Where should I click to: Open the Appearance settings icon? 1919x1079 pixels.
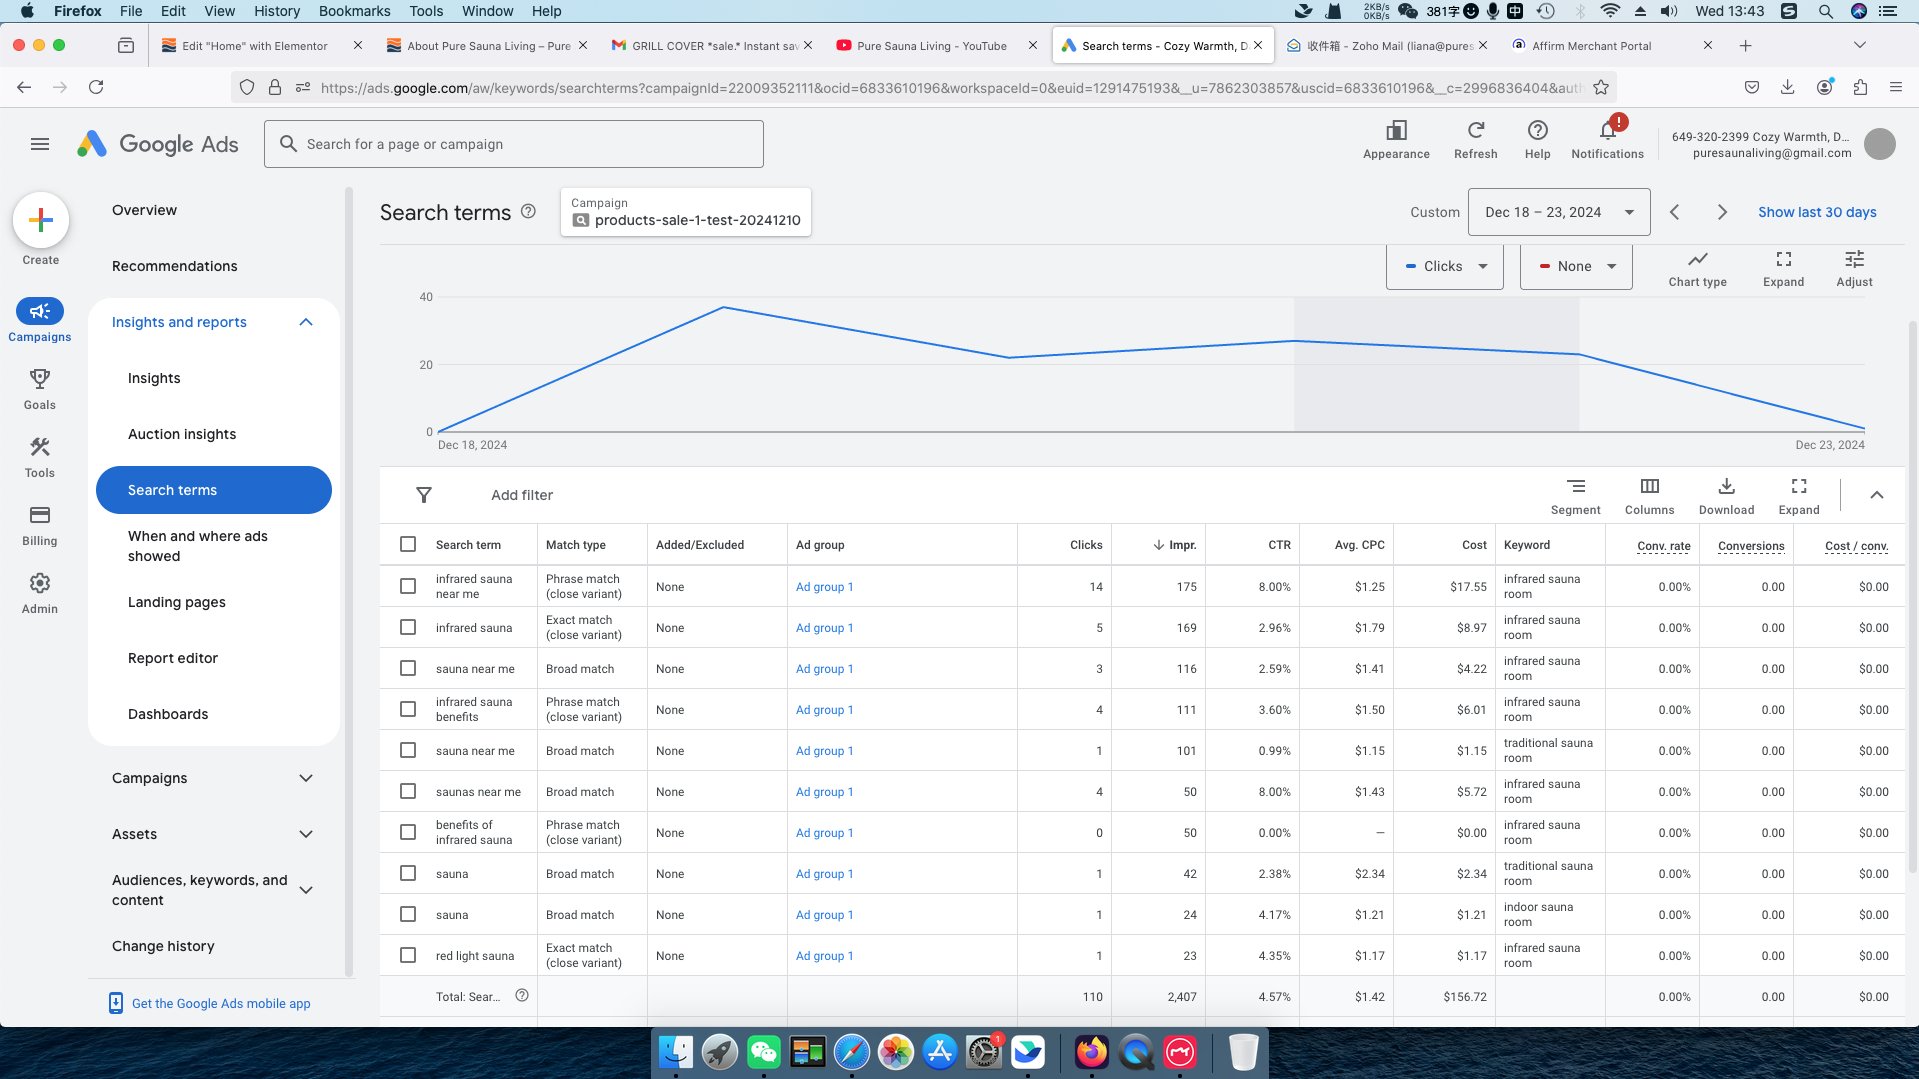[x=1396, y=131]
